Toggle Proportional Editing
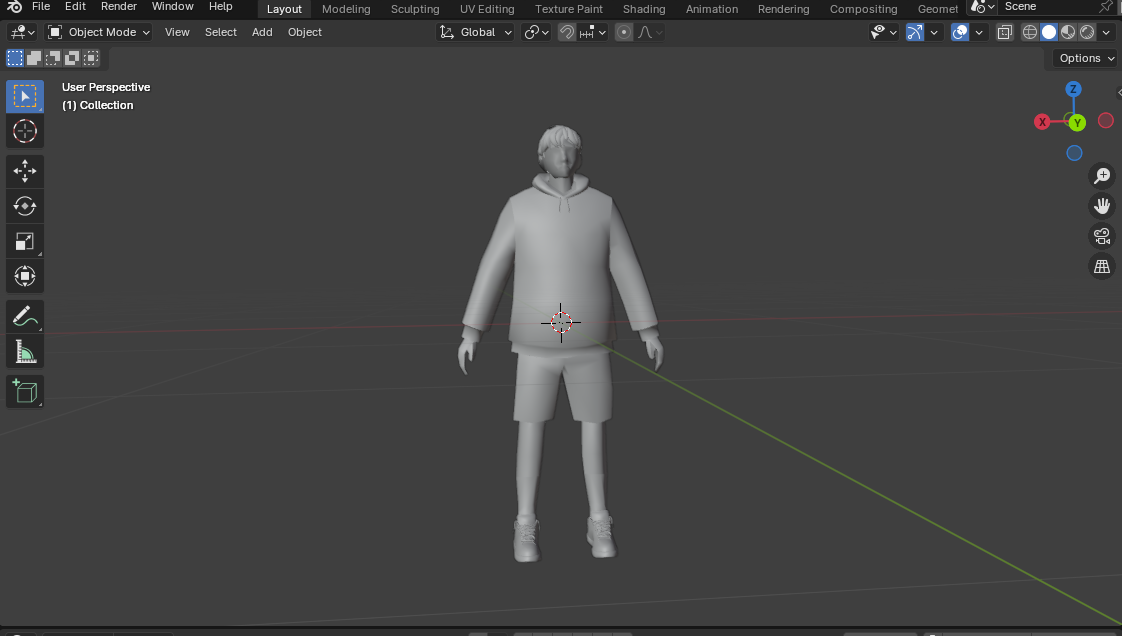The width and height of the screenshot is (1122, 636). pyautogui.click(x=624, y=32)
